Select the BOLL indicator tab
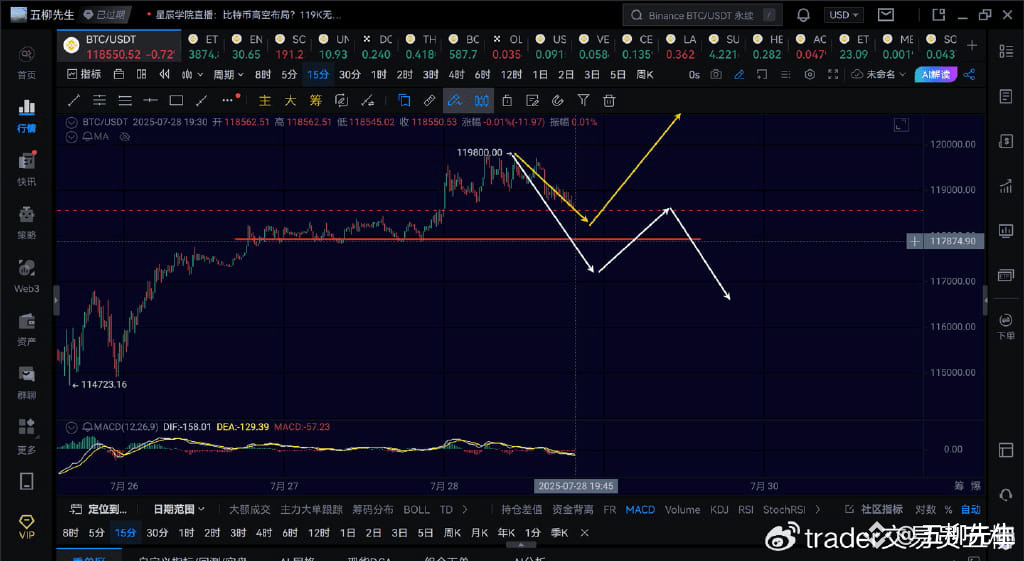The height and width of the screenshot is (561, 1024). pos(416,509)
